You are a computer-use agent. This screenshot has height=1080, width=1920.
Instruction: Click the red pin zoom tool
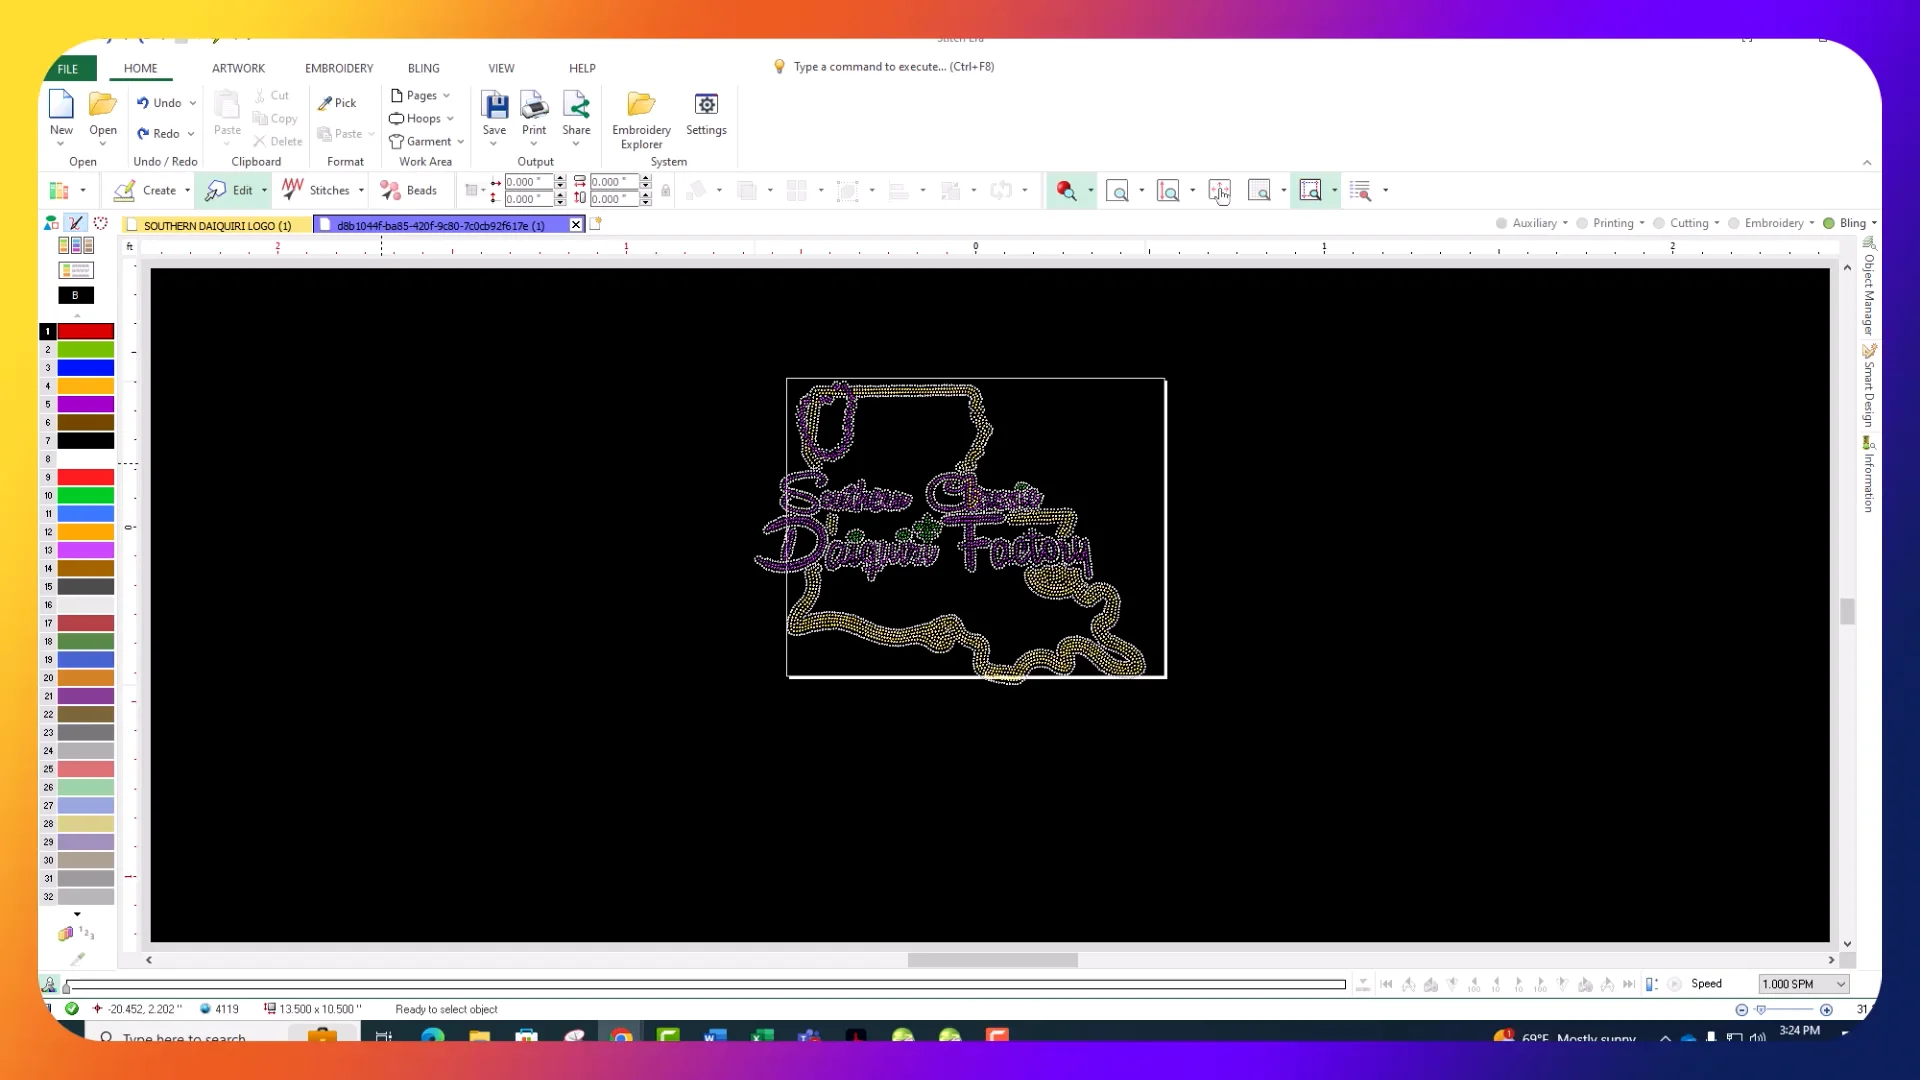(x=1066, y=190)
